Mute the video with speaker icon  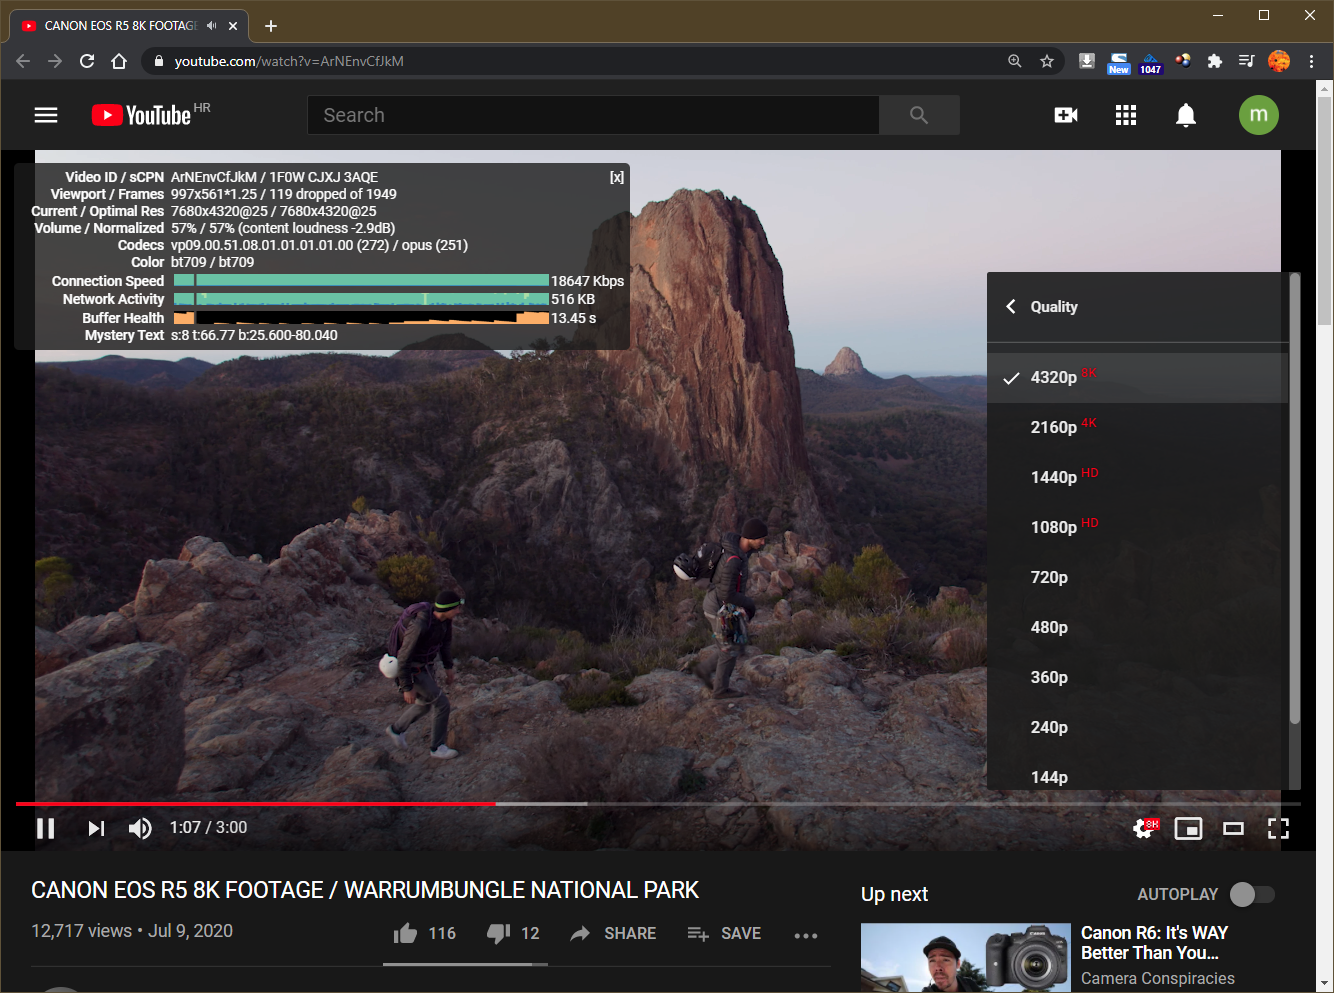(x=140, y=828)
